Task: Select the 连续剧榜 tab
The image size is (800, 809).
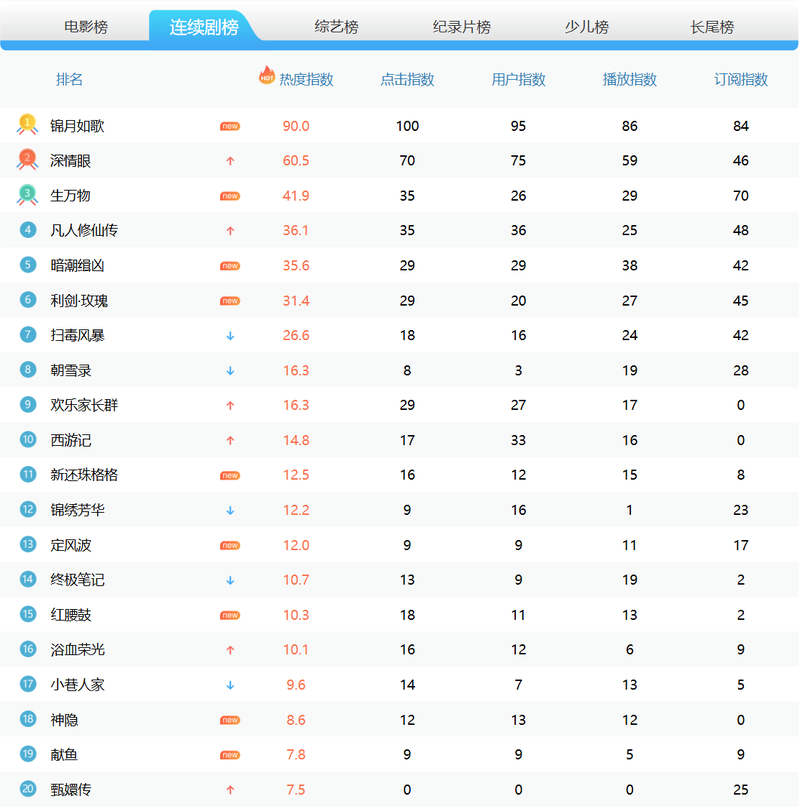Action: click(204, 27)
